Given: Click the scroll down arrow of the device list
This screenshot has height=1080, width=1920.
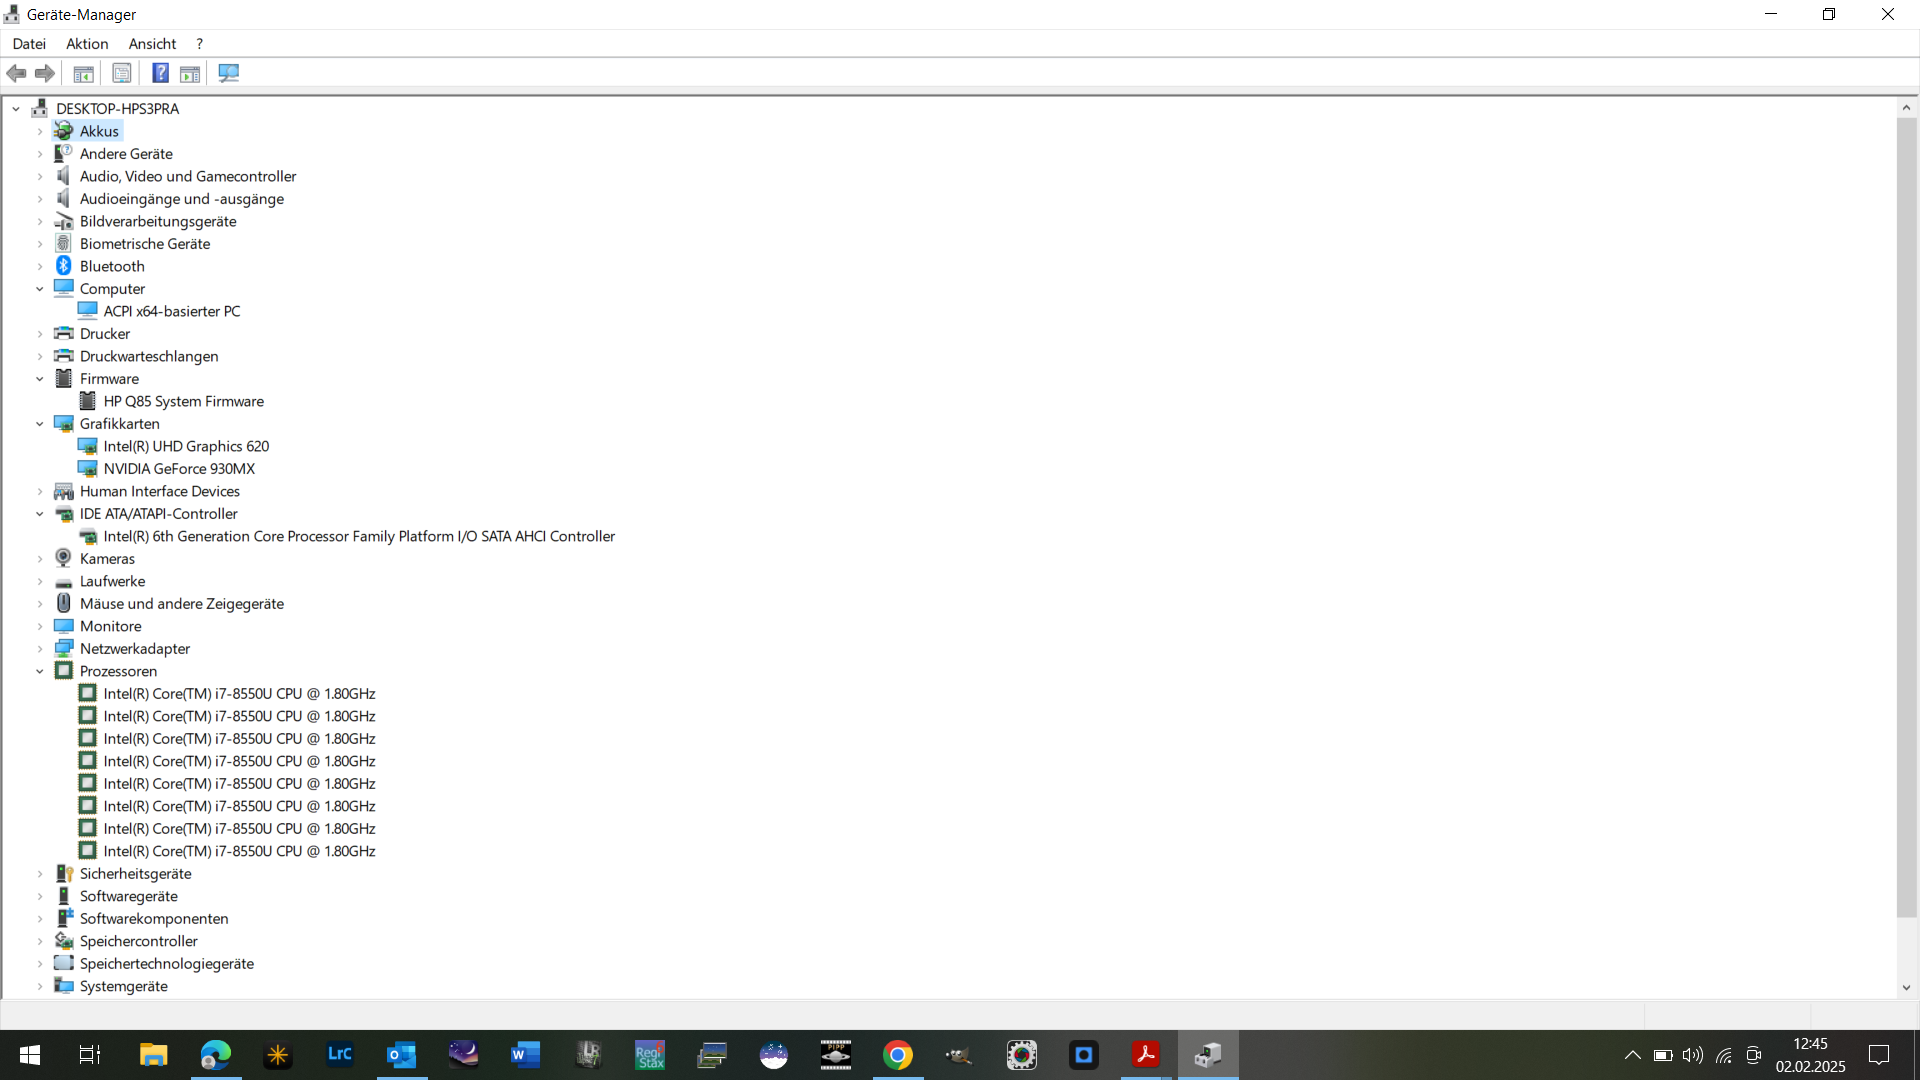Looking at the screenshot, I should point(1906,987).
